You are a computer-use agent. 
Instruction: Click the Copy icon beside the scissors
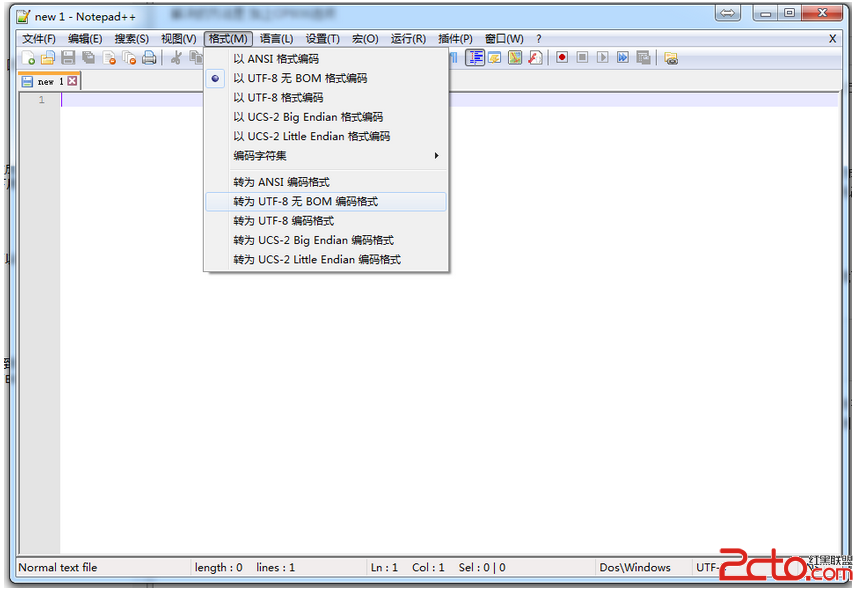click(x=195, y=58)
